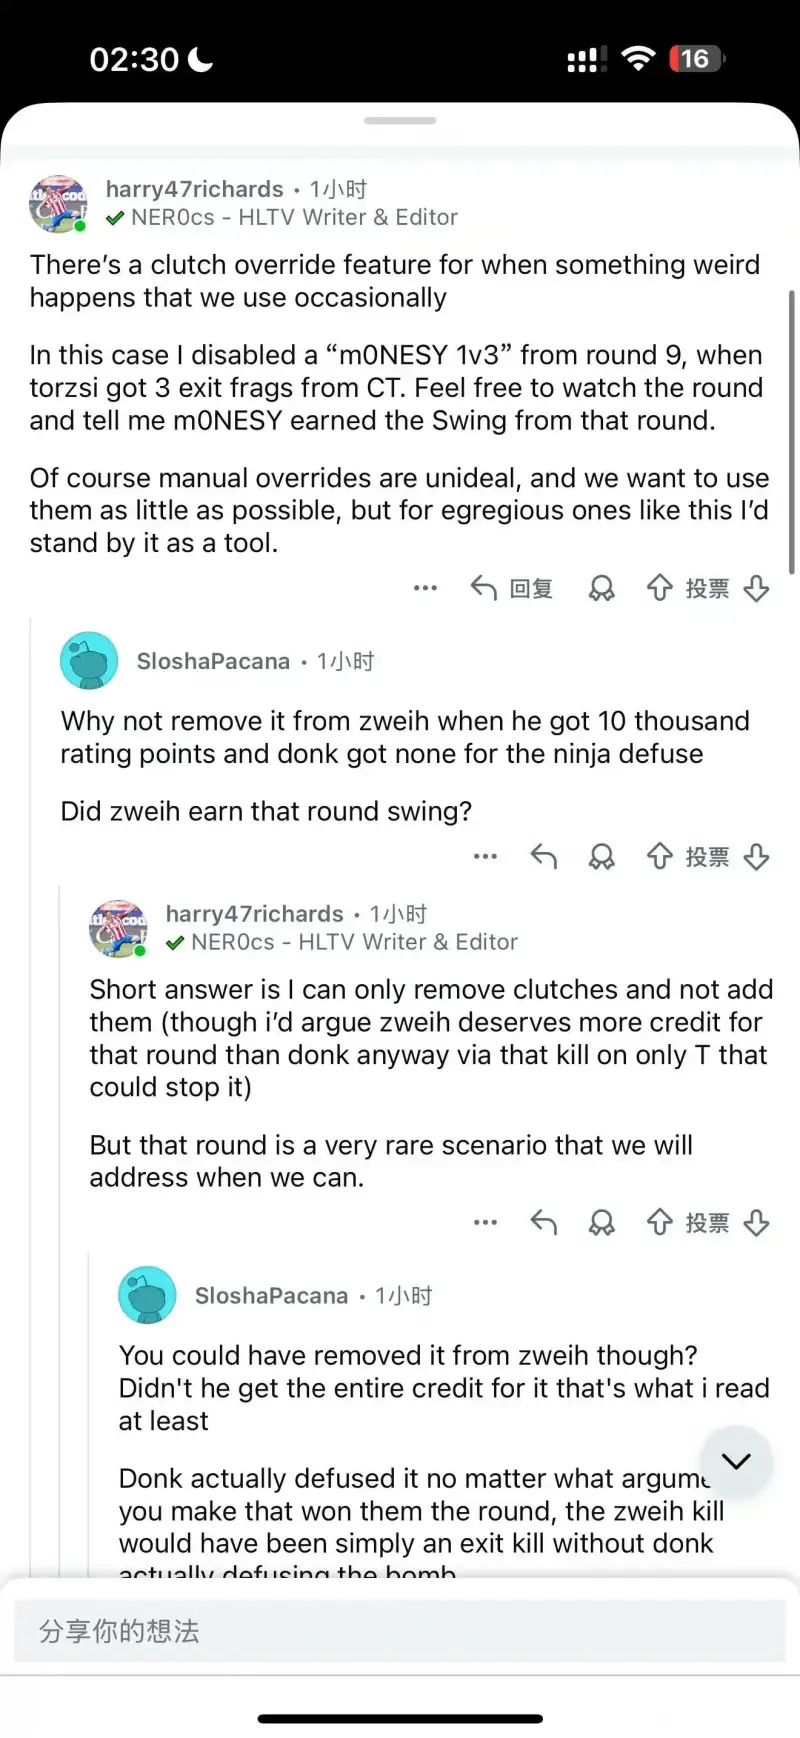This screenshot has width=800, height=1738.
Task: Upvote SloshaPacana's comment asking about zweih round swing
Action: click(659, 857)
